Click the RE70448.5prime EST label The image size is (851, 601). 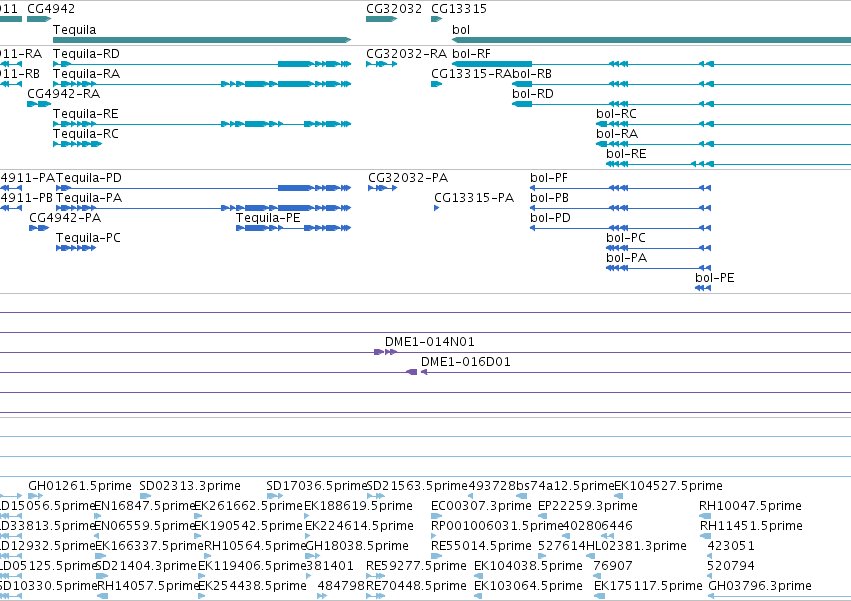[416, 586]
